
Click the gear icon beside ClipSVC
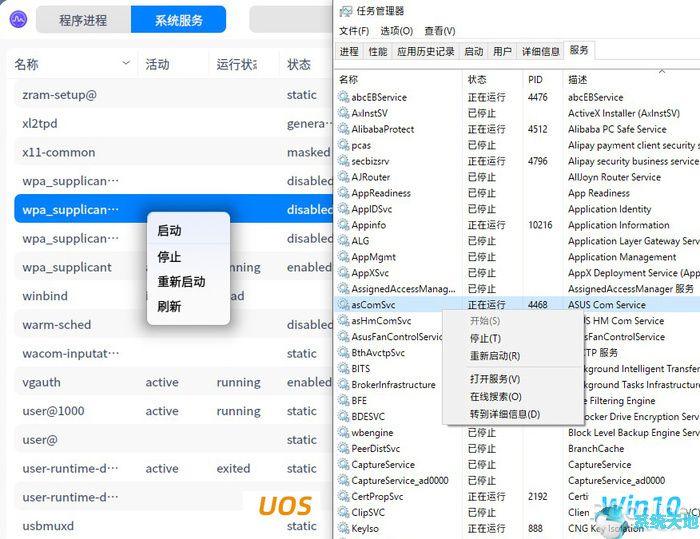343,512
